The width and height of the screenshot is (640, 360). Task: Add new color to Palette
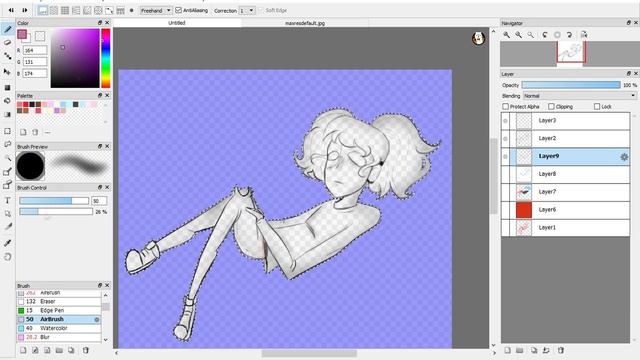coord(23,132)
